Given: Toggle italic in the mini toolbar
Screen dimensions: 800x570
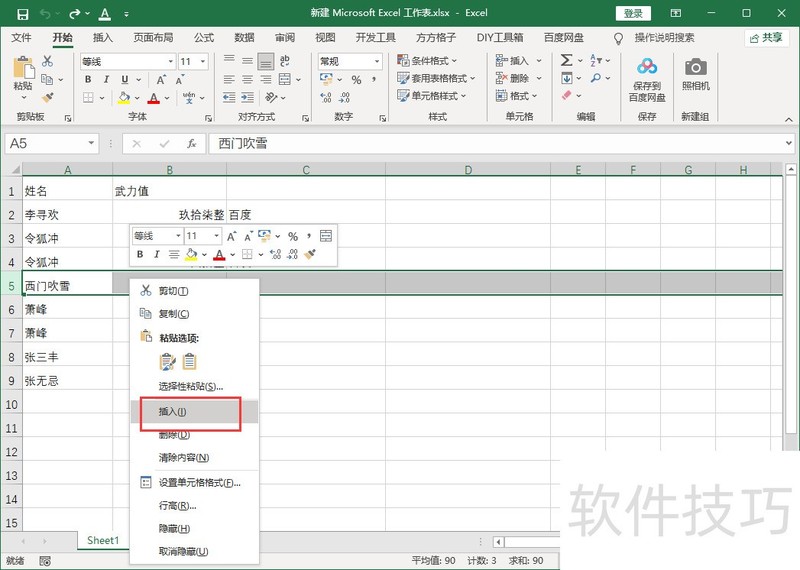Looking at the screenshot, I should [x=157, y=255].
